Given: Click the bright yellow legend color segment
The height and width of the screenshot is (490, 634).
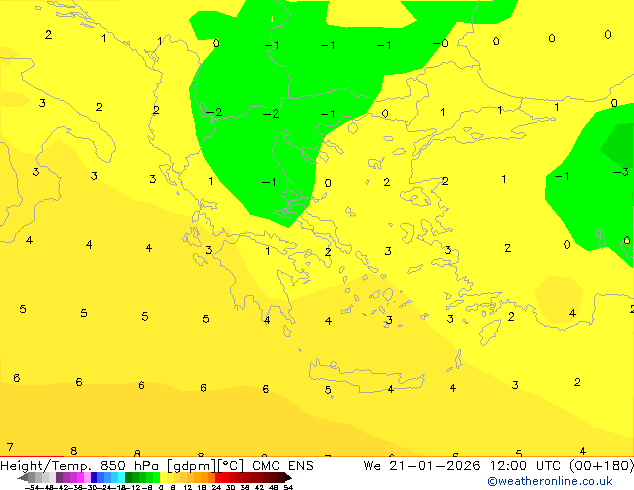Looking at the screenshot, I should (x=163, y=477).
